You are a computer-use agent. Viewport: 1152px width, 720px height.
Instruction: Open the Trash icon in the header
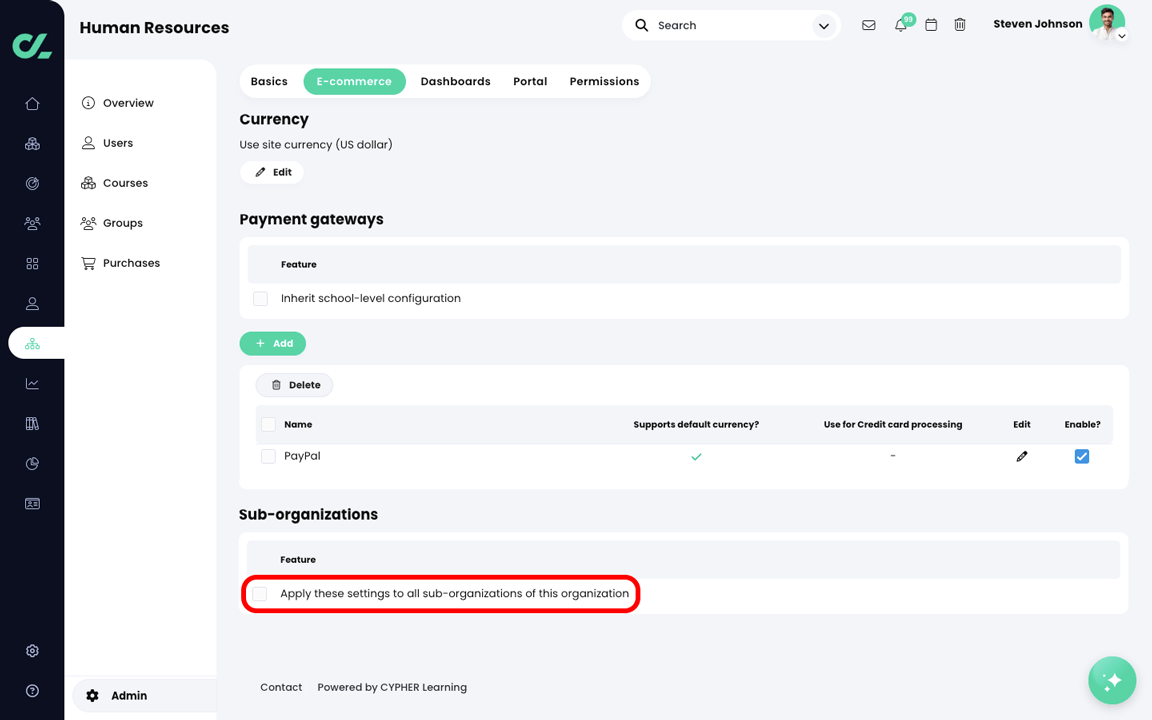tap(960, 25)
